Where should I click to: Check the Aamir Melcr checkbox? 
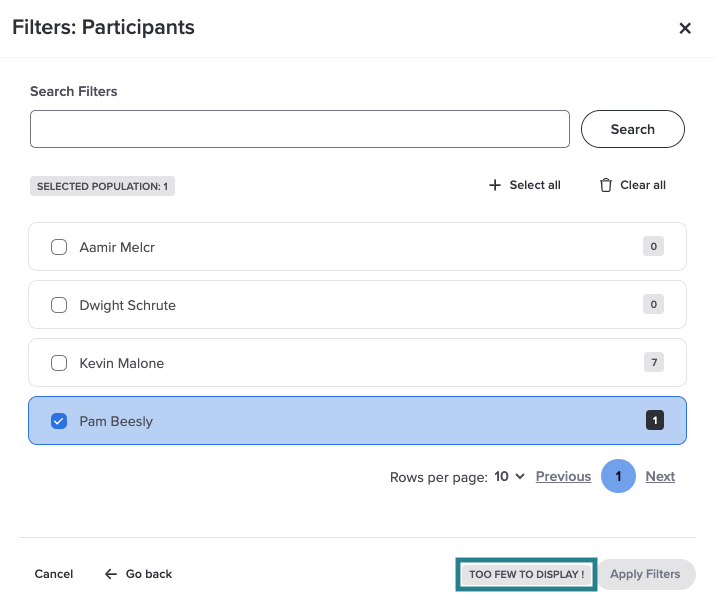[59, 247]
